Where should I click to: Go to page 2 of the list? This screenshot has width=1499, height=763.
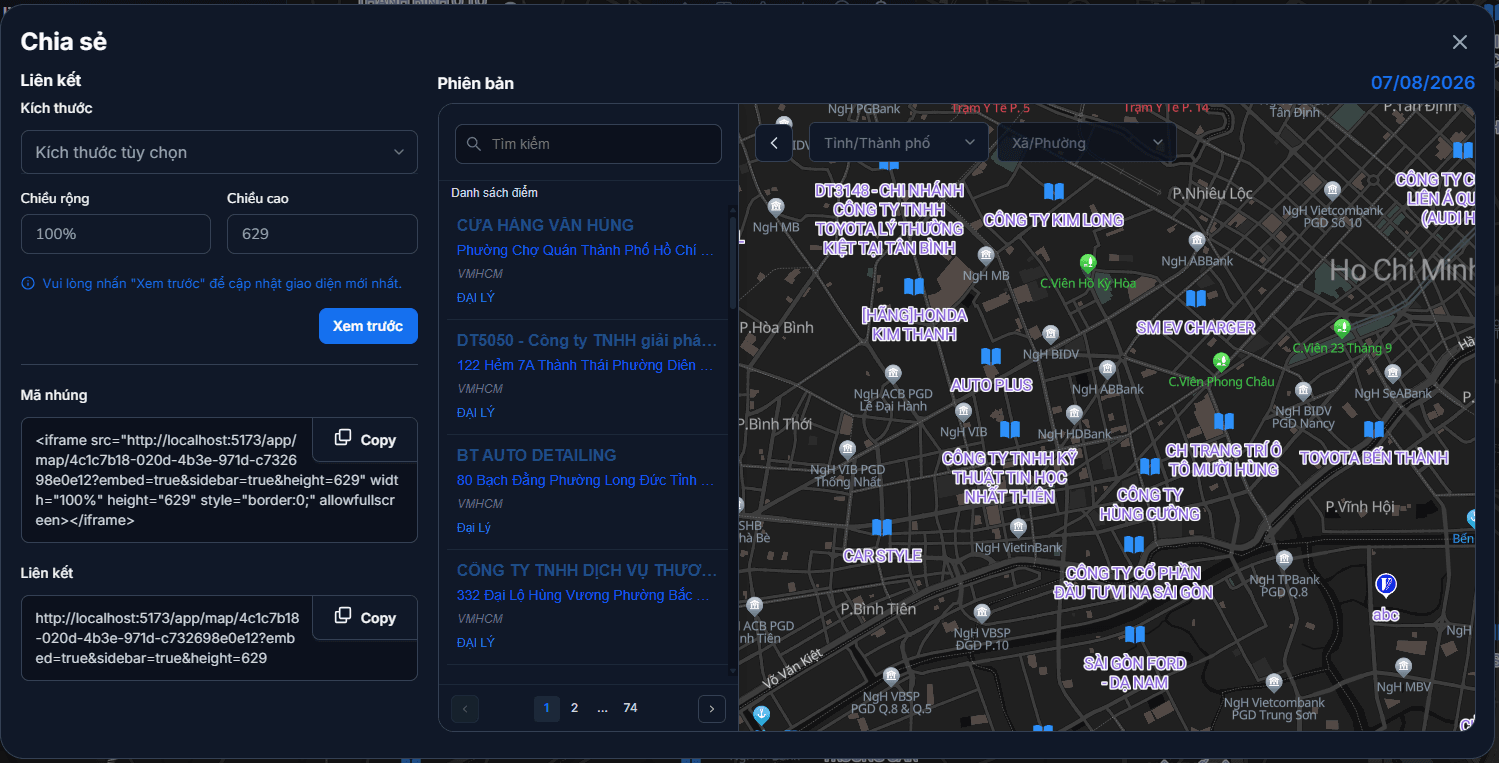[574, 708]
